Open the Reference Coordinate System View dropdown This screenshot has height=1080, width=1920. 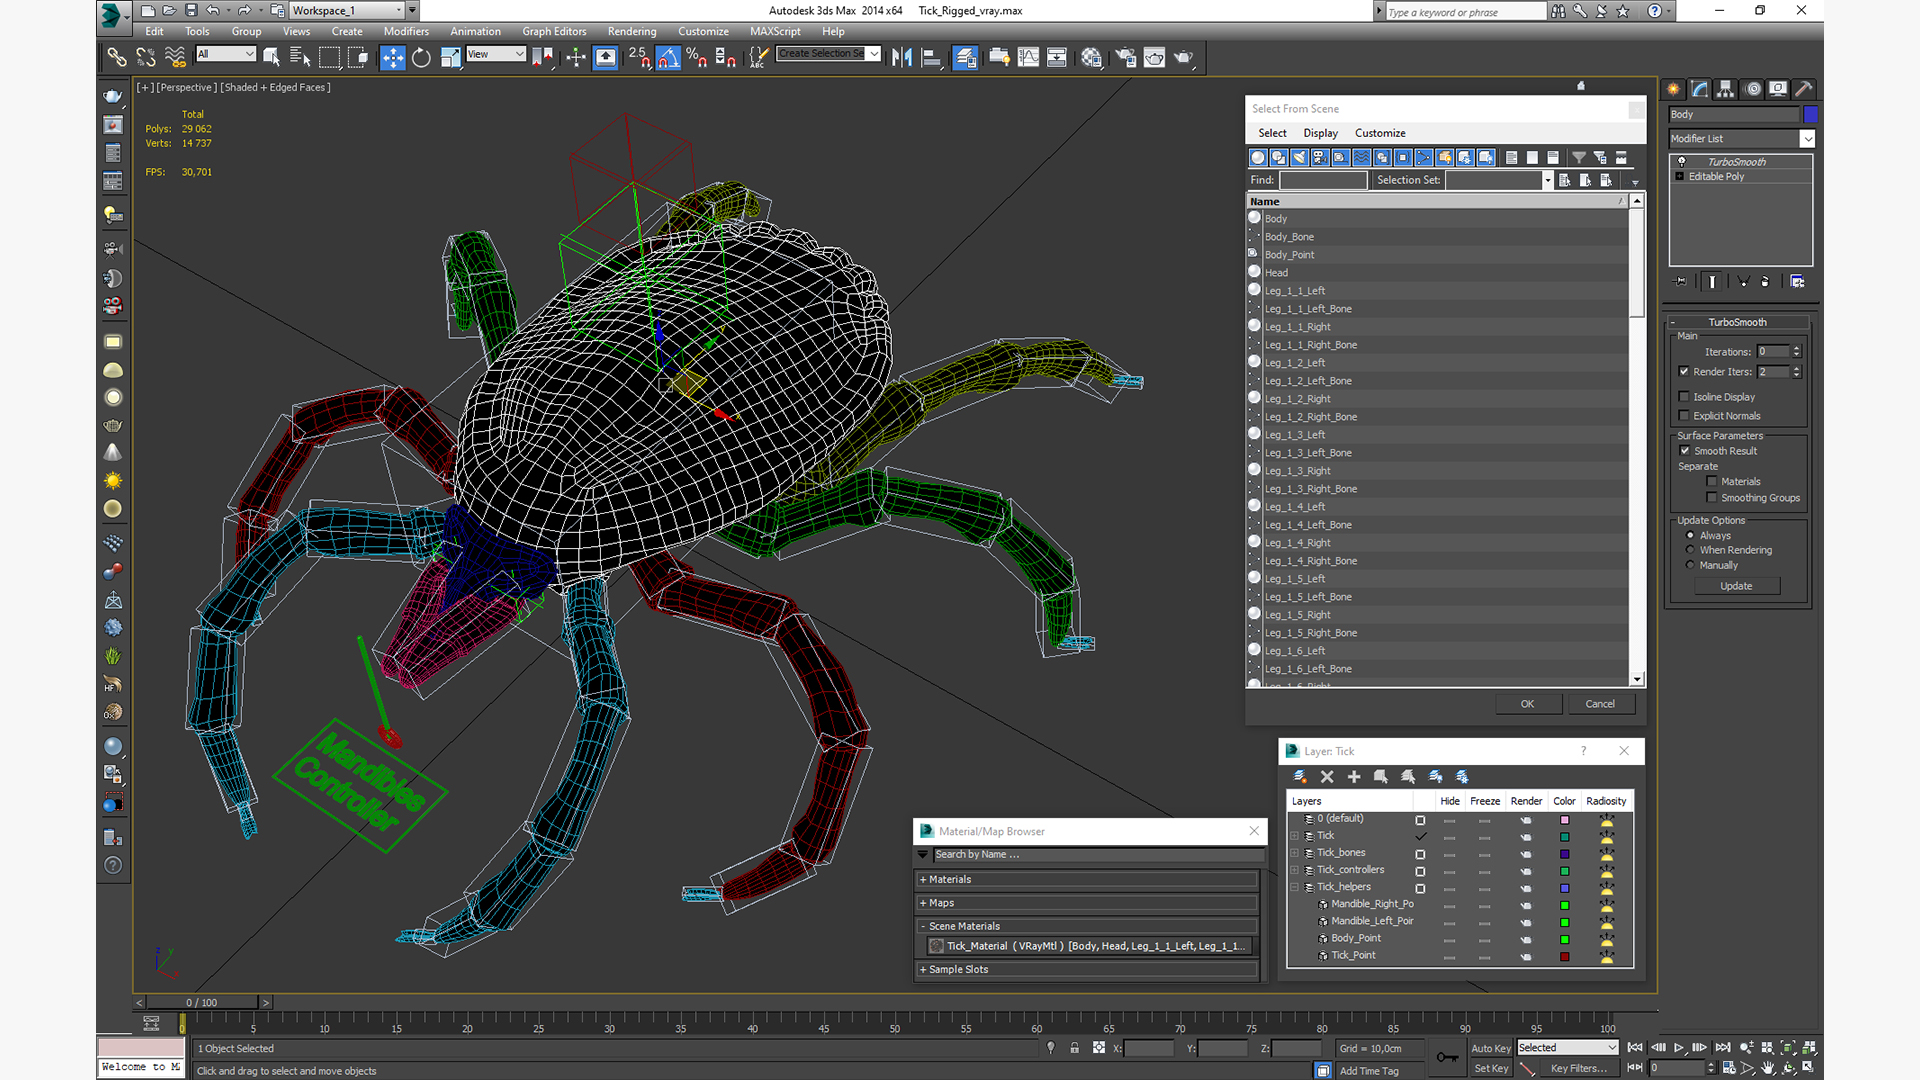pos(519,54)
